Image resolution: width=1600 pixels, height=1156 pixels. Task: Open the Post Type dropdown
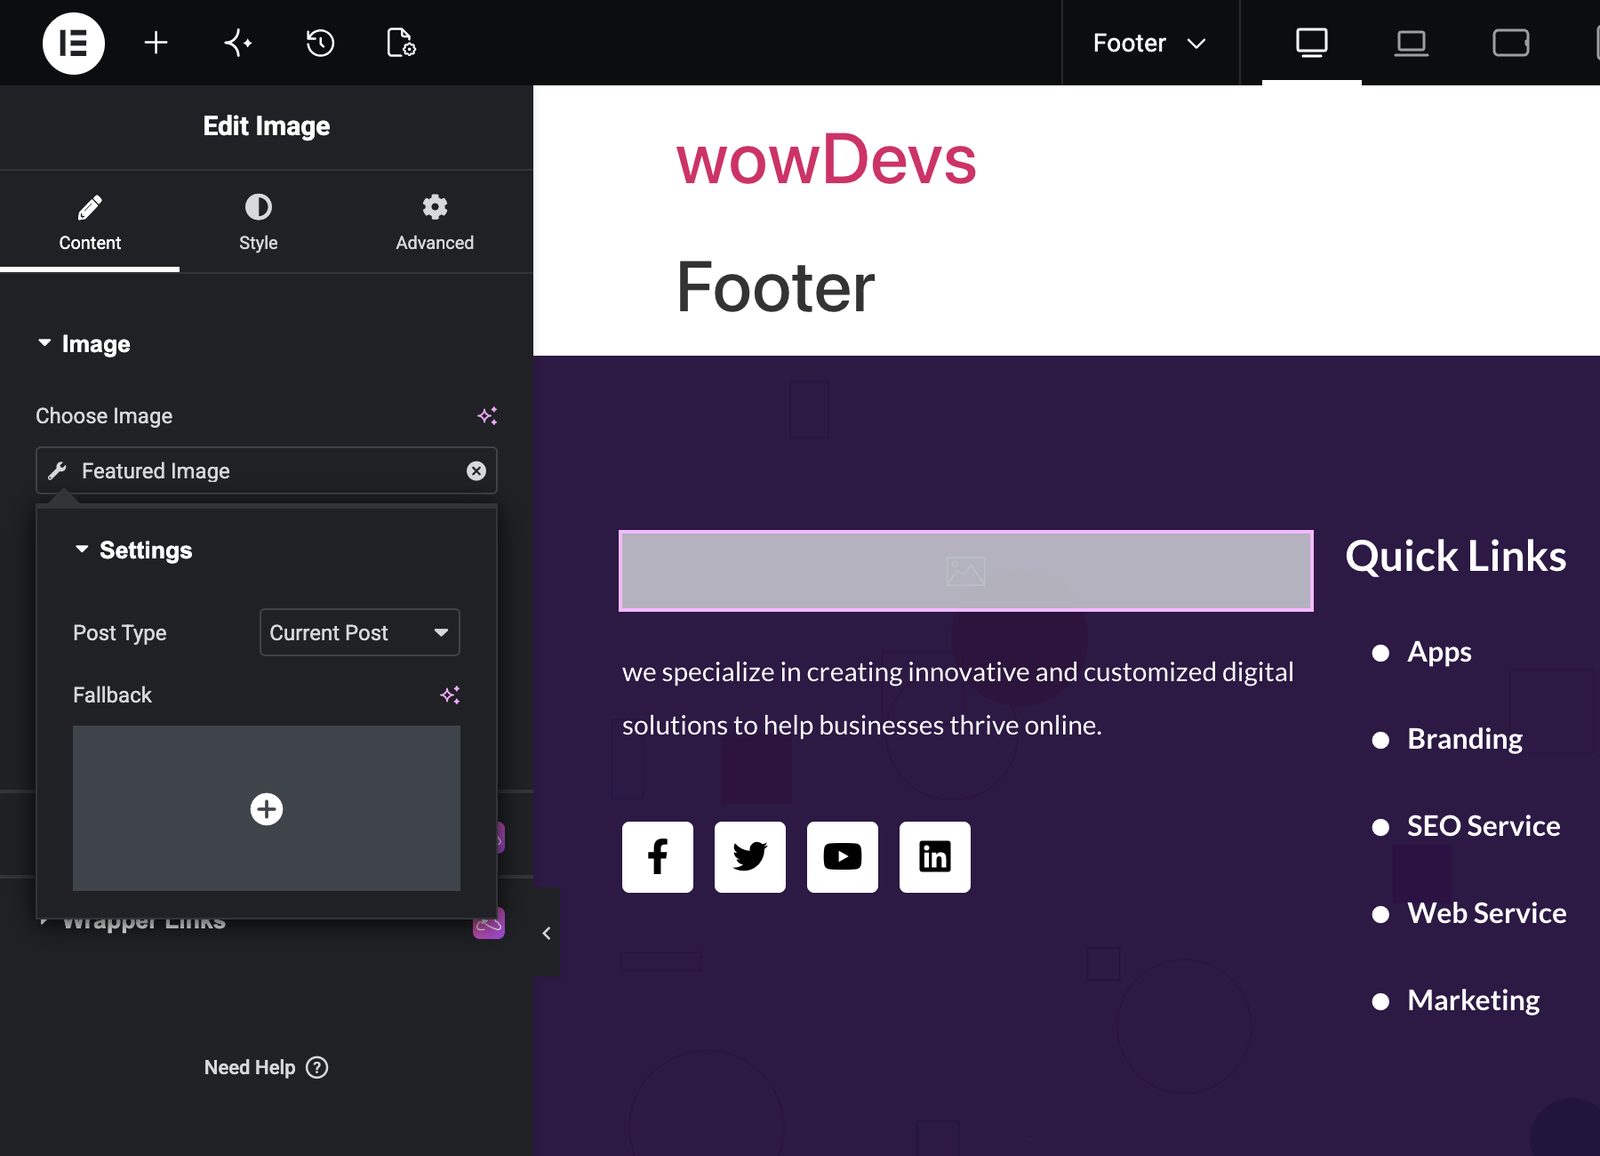[x=360, y=633]
